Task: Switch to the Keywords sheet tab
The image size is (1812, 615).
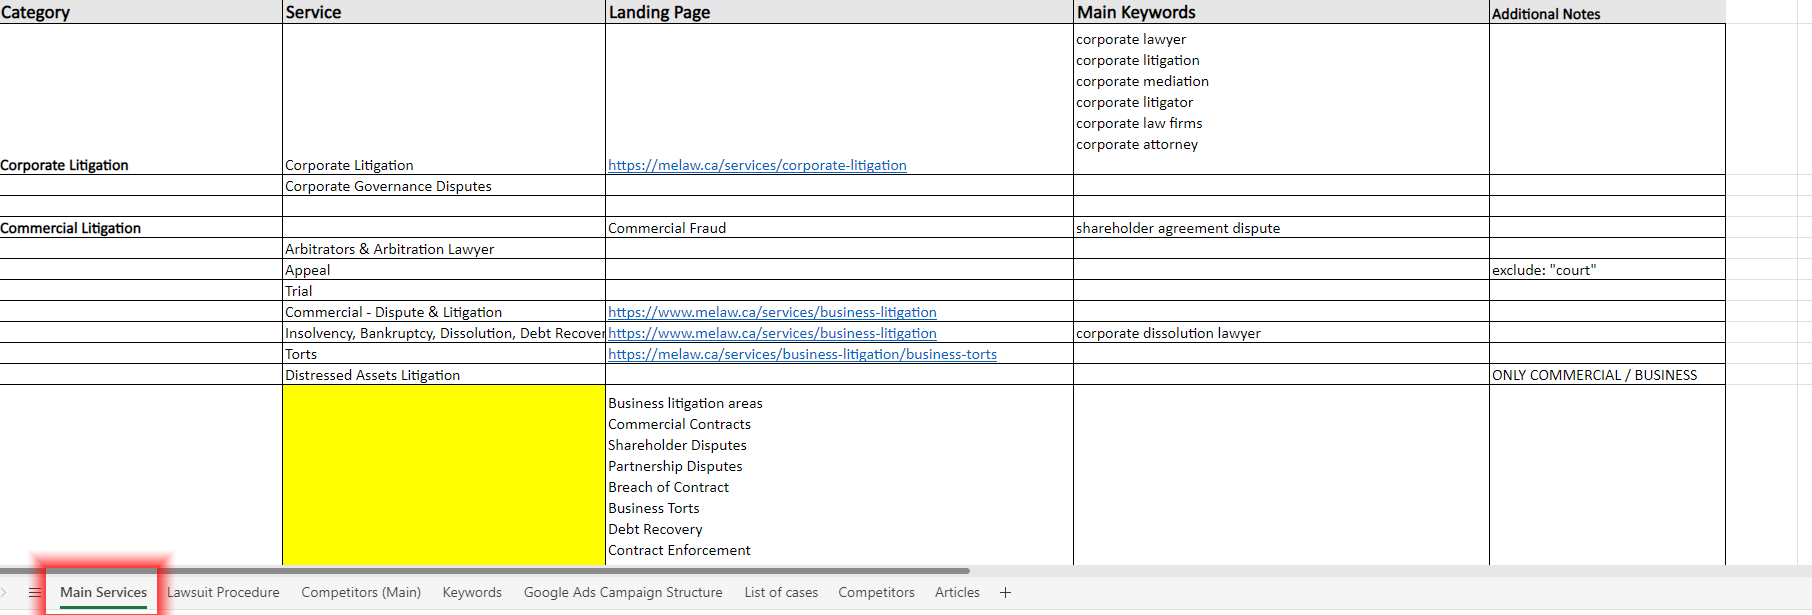Action: (472, 593)
